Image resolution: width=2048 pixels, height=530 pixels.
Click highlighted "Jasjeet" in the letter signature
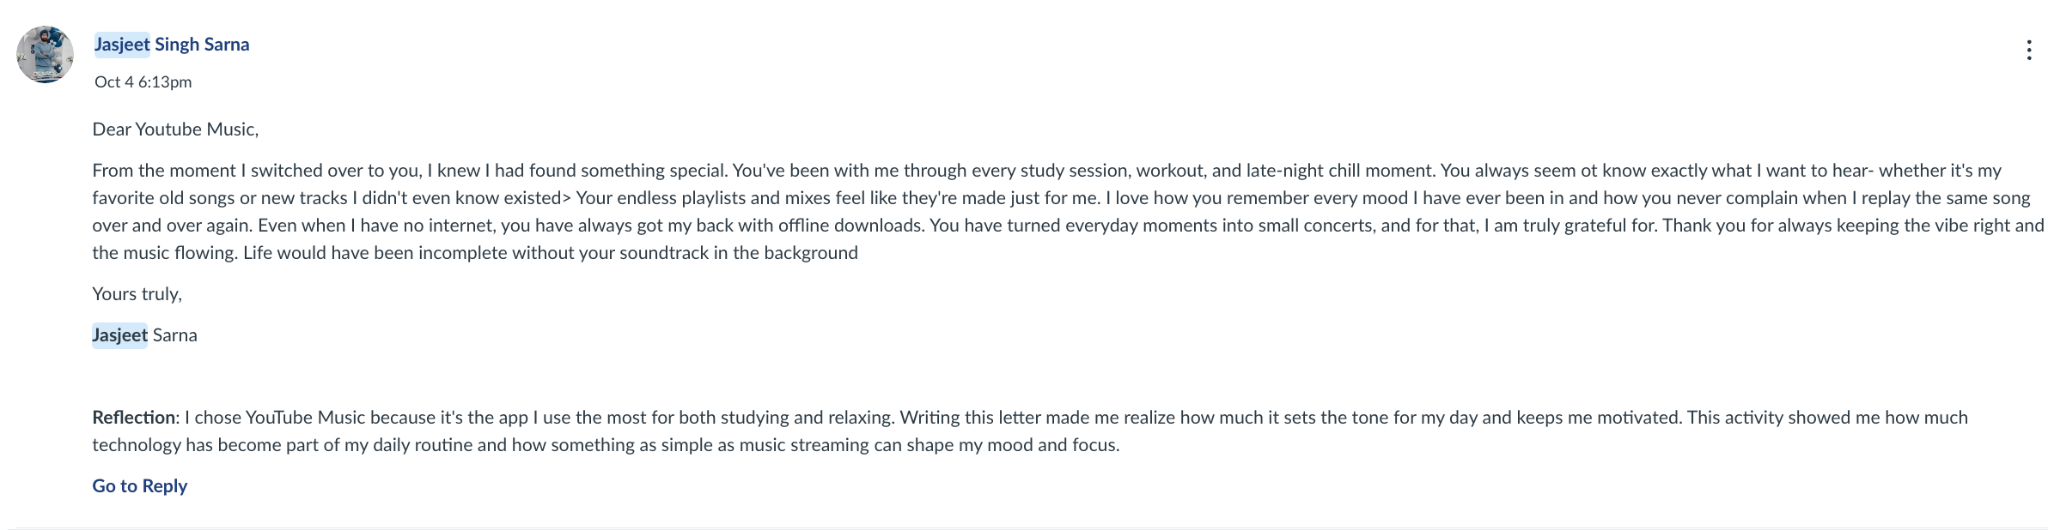(120, 335)
